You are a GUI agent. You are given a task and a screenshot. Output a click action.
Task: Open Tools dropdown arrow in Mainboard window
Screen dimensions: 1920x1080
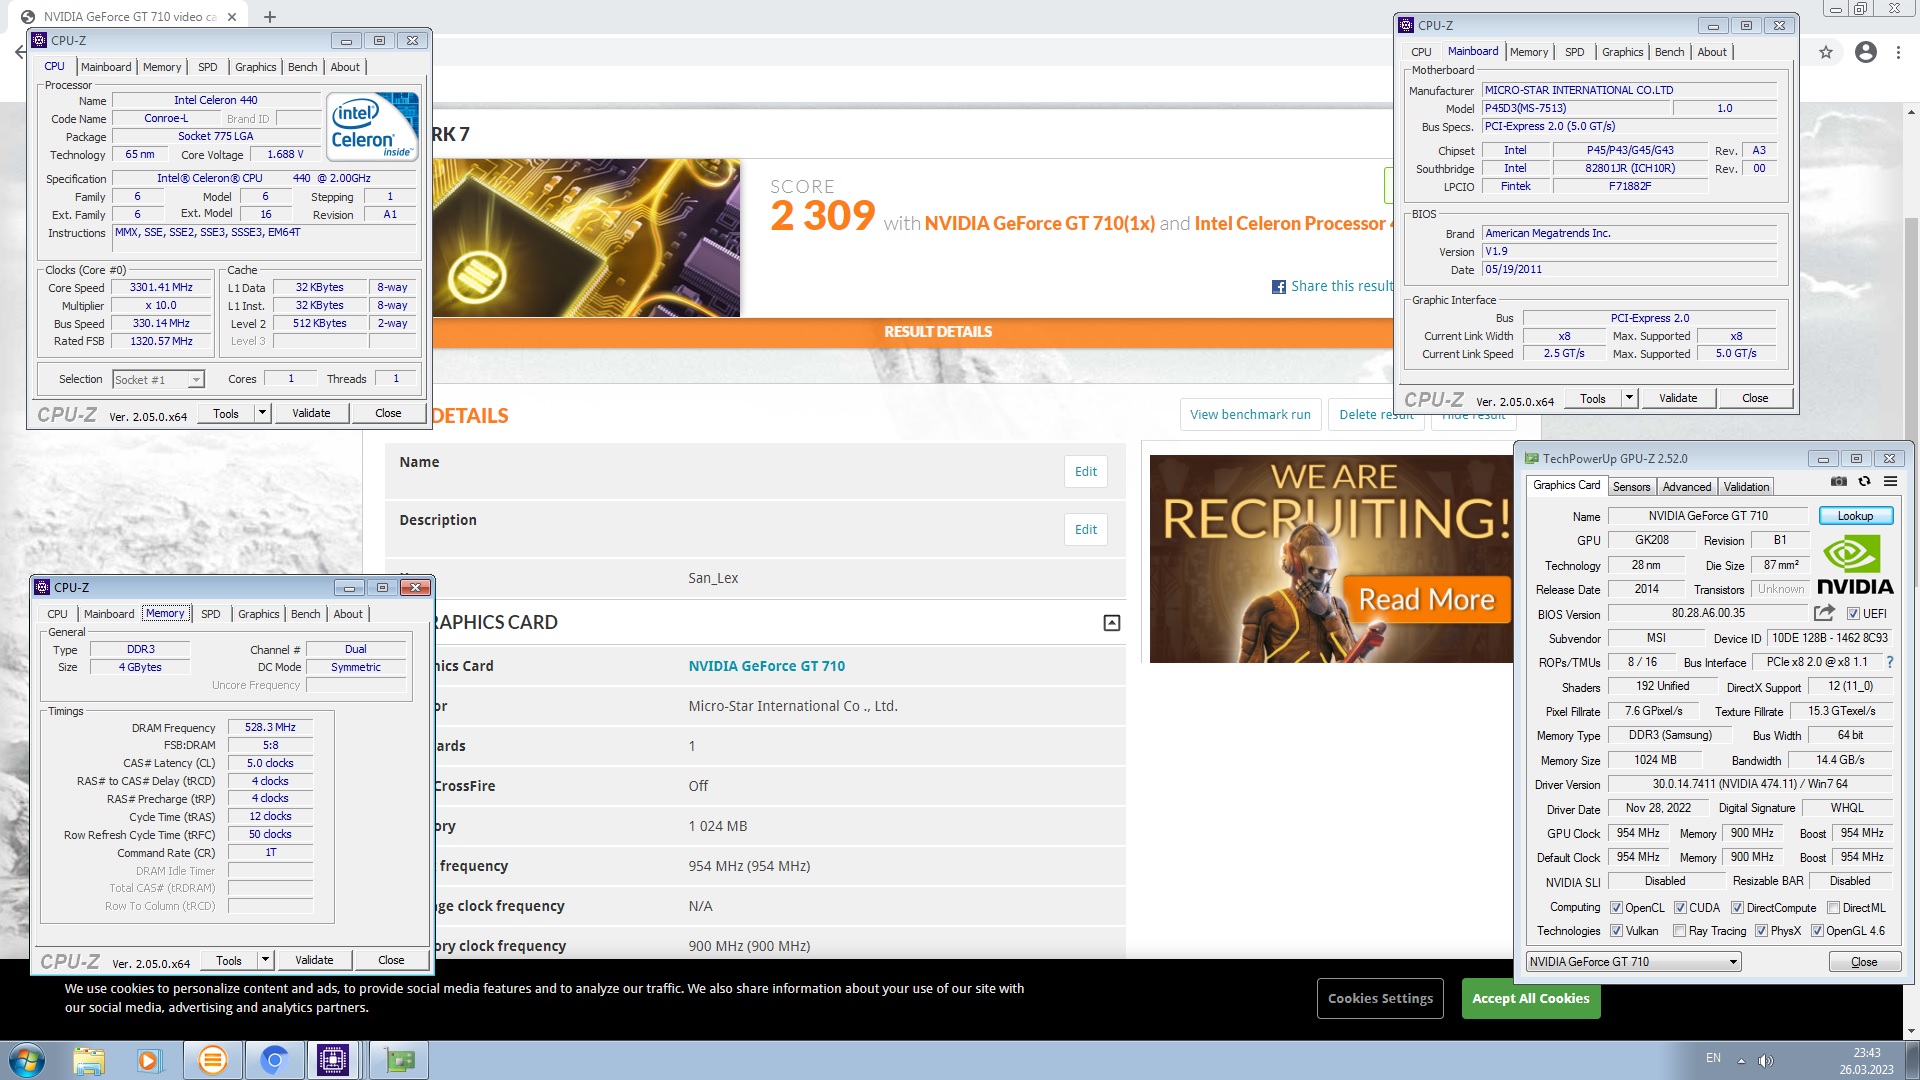coord(1629,398)
